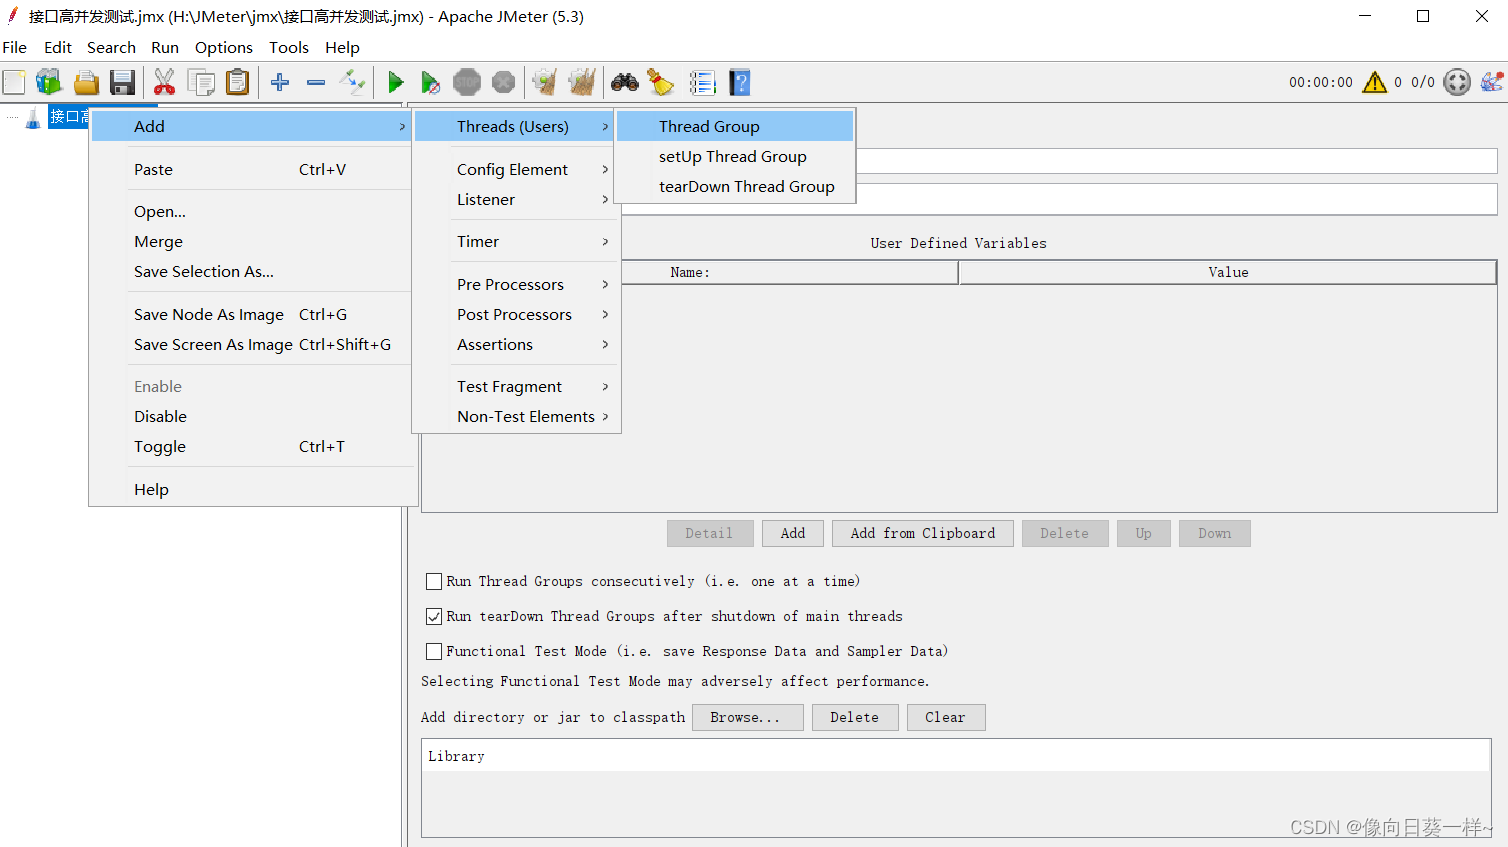The width and height of the screenshot is (1508, 847).
Task: Click the Collapse All minus icon
Action: point(316,82)
